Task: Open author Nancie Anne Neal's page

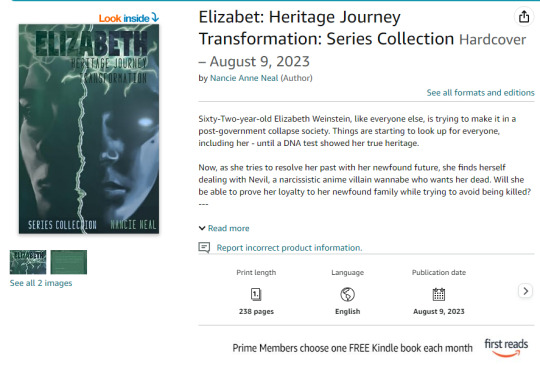Action: pos(244,78)
